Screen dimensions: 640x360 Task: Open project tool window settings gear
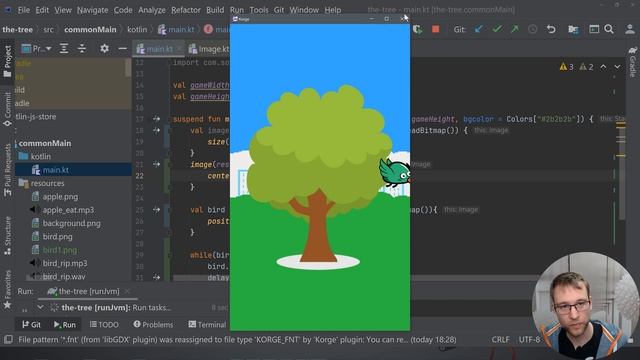(104, 49)
